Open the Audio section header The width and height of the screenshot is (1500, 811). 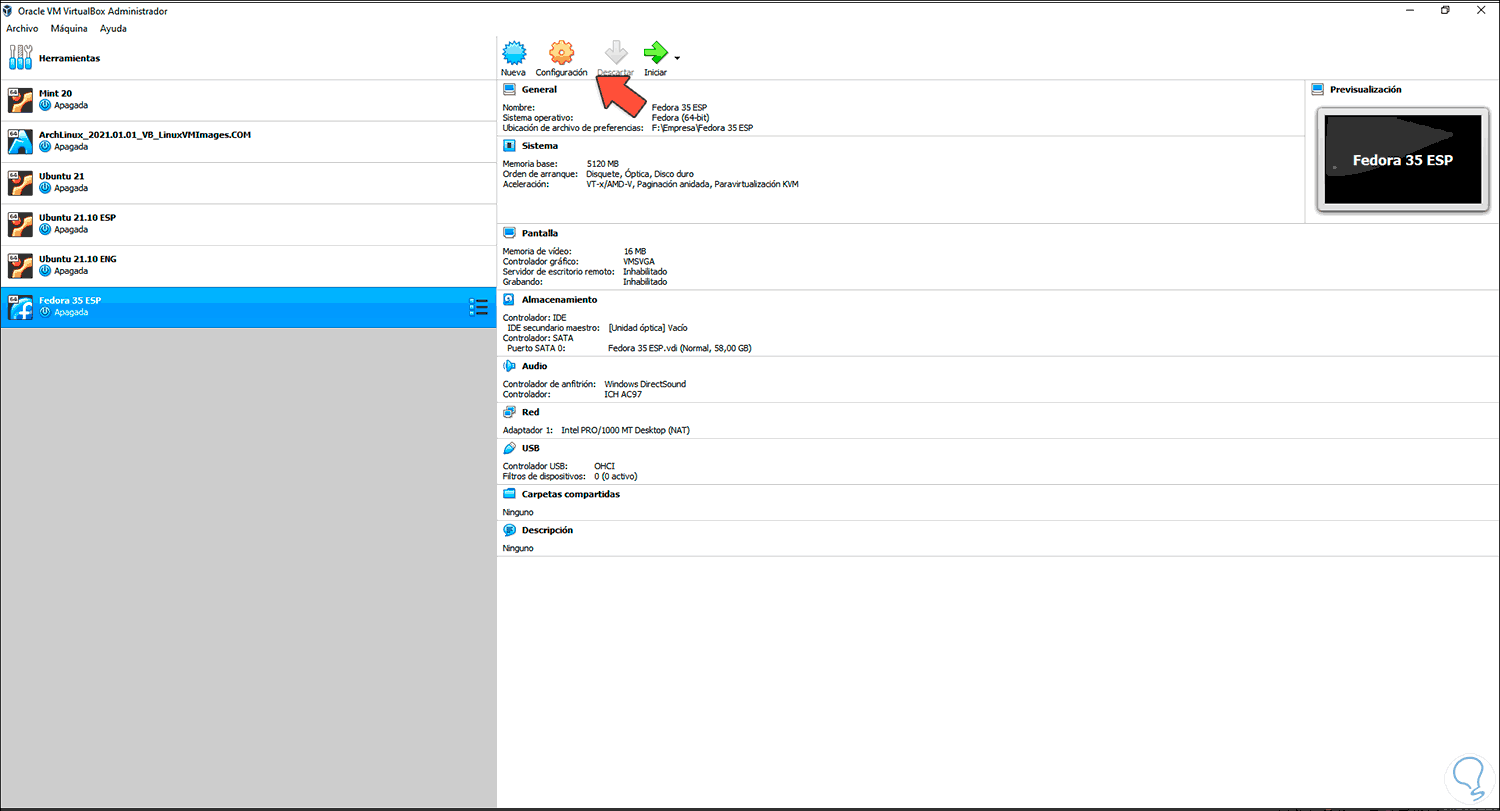[534, 366]
